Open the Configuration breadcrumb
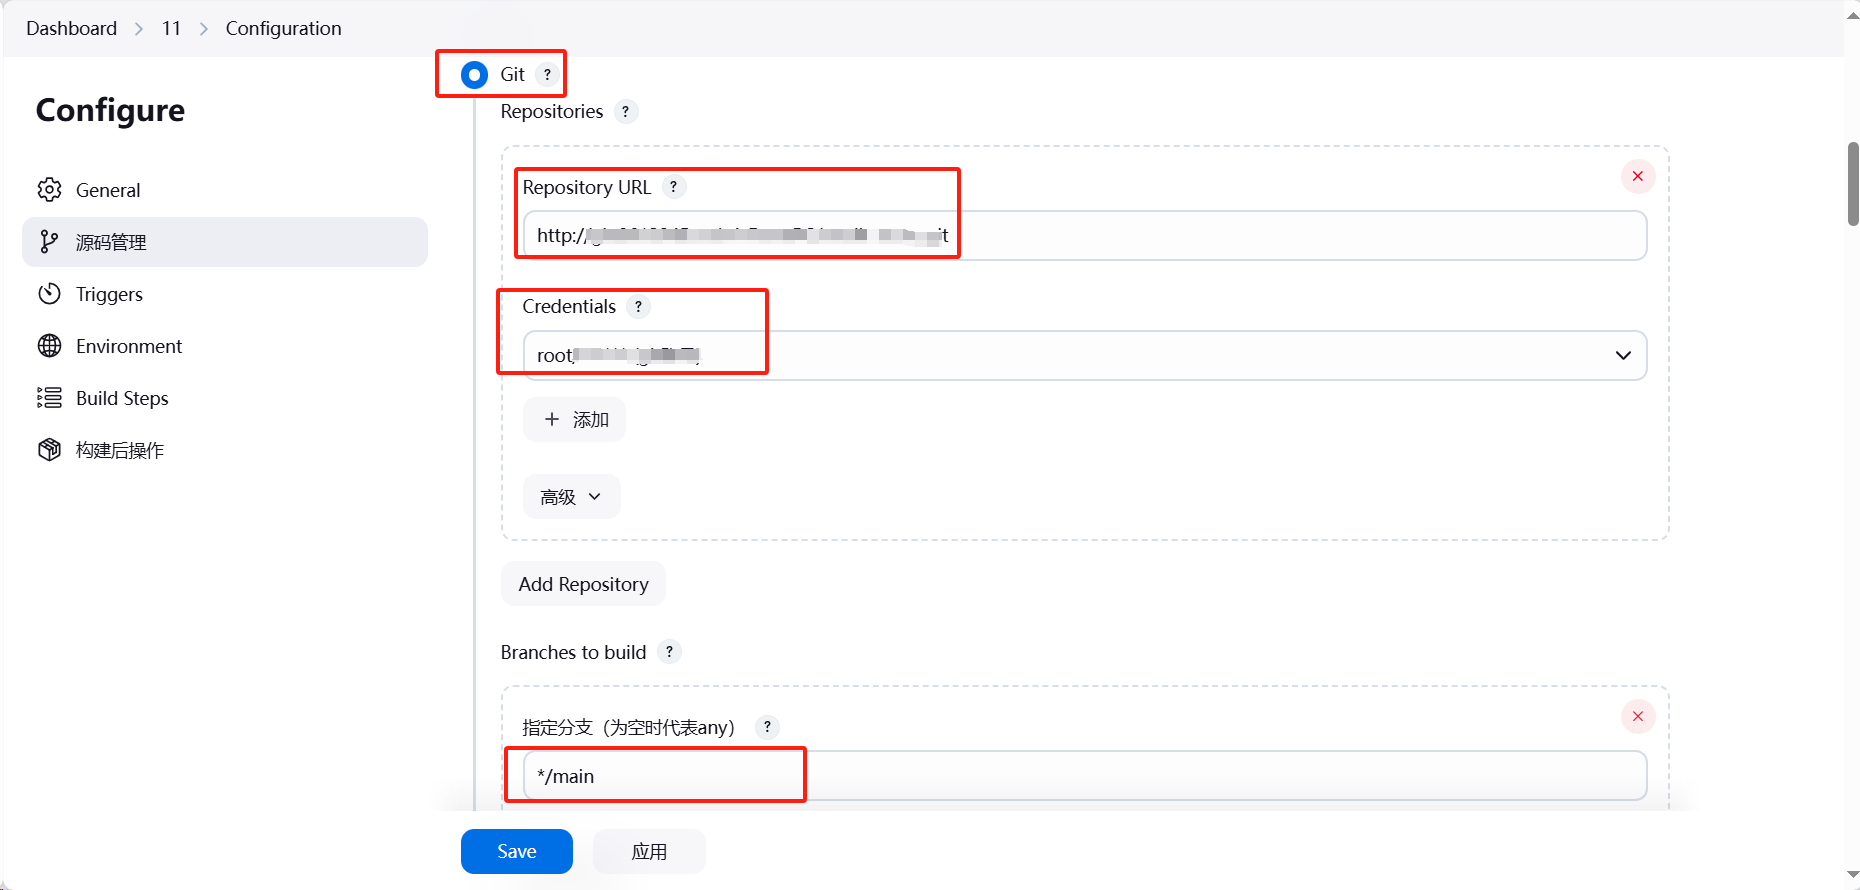 click(283, 29)
